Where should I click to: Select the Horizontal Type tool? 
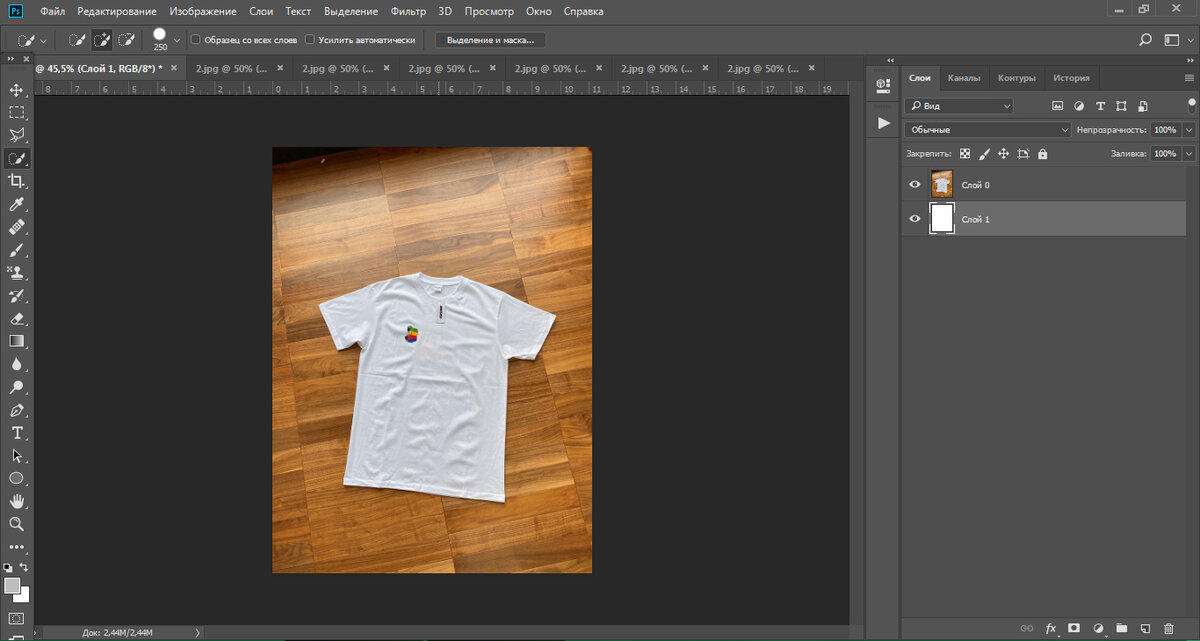pyautogui.click(x=17, y=433)
